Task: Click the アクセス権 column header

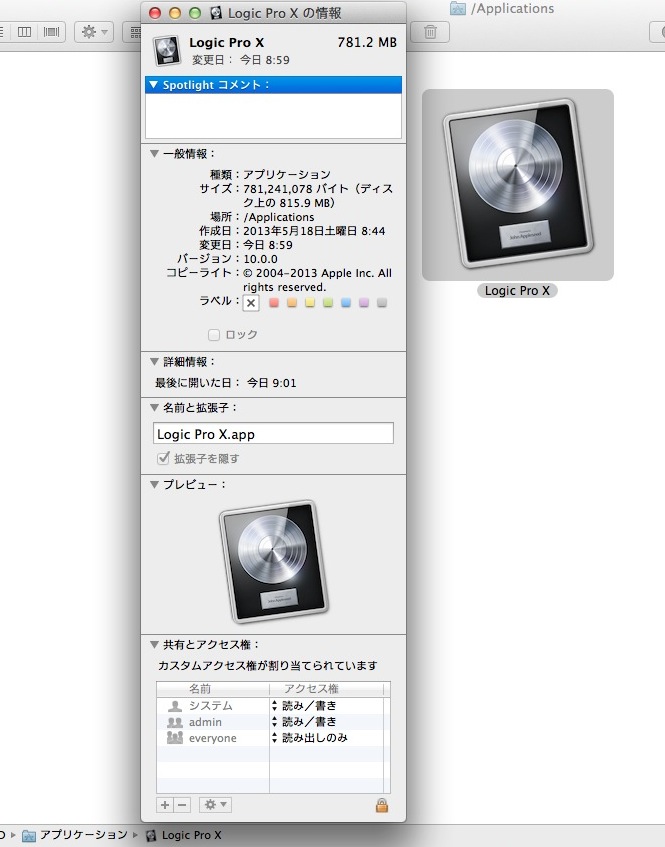Action: click(x=327, y=689)
